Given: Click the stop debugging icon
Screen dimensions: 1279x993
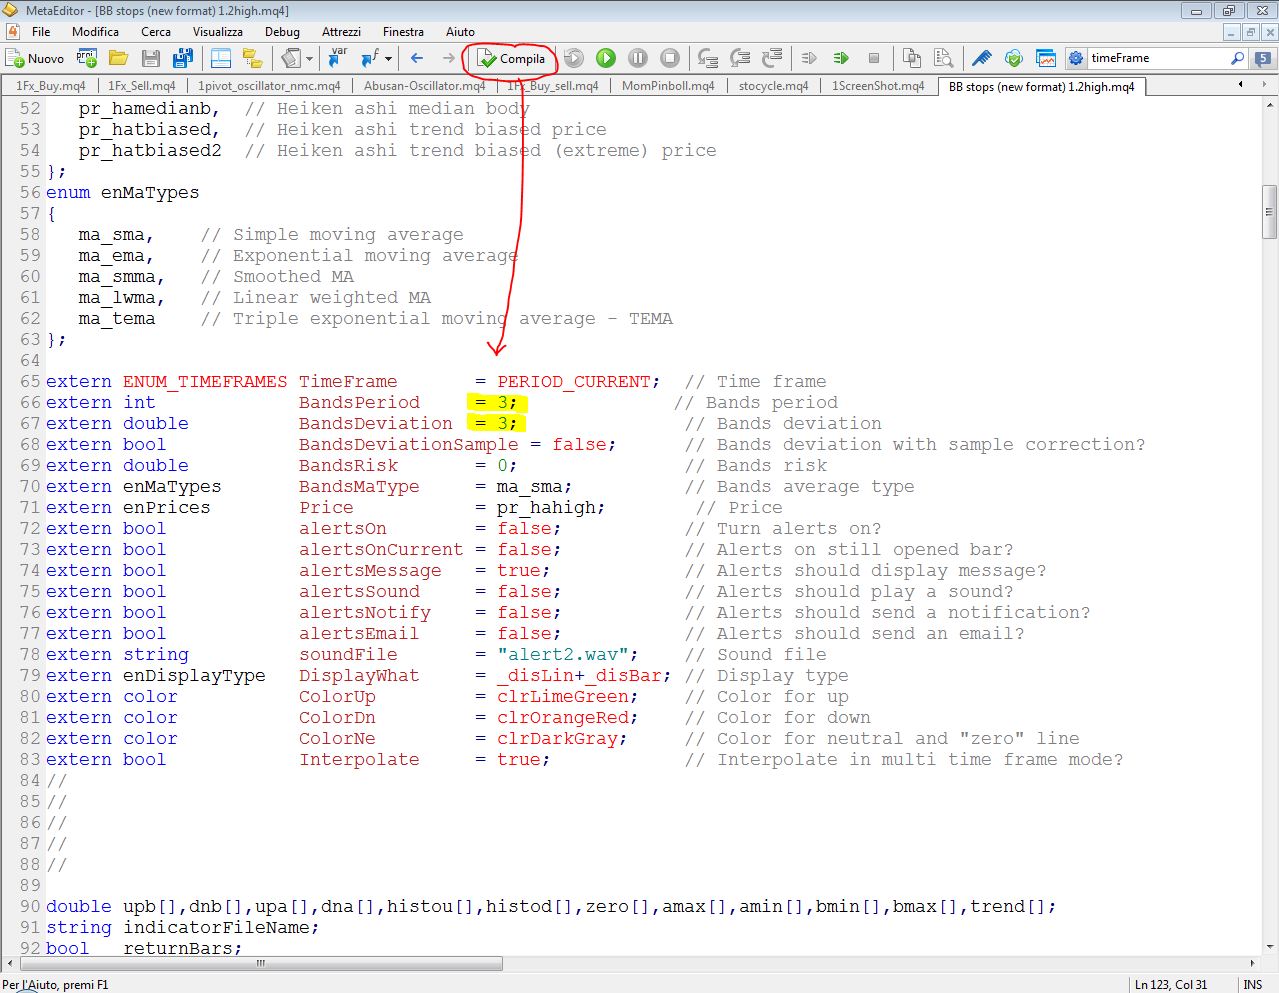Looking at the screenshot, I should 670,58.
